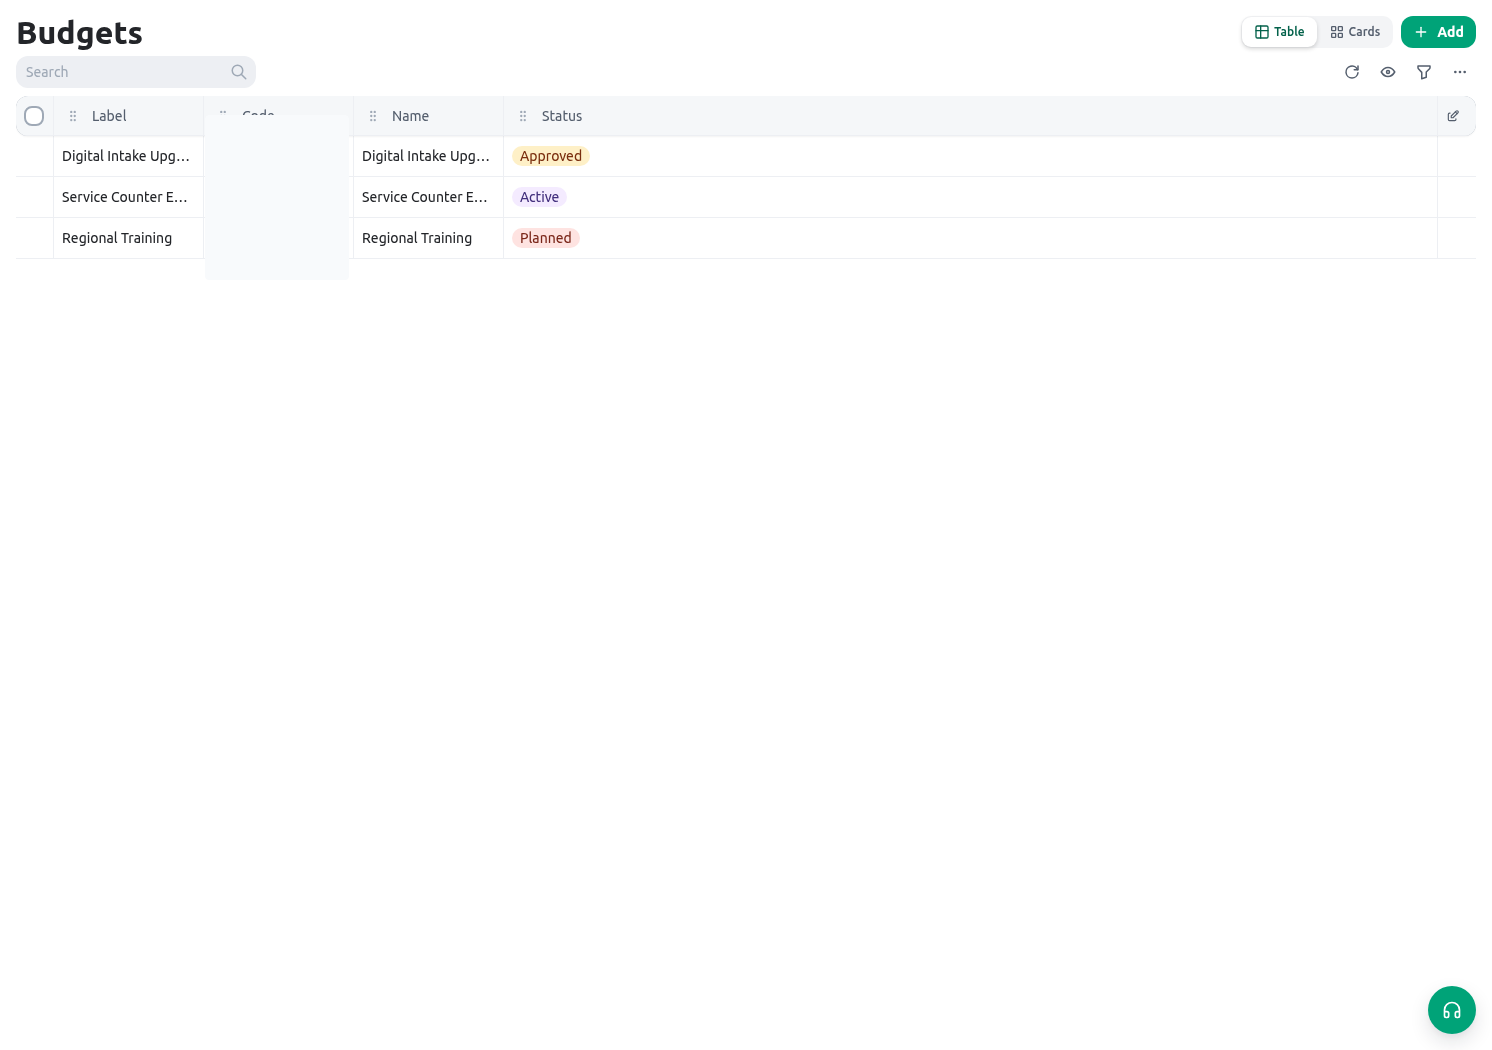Sort by the Label column header

(109, 116)
